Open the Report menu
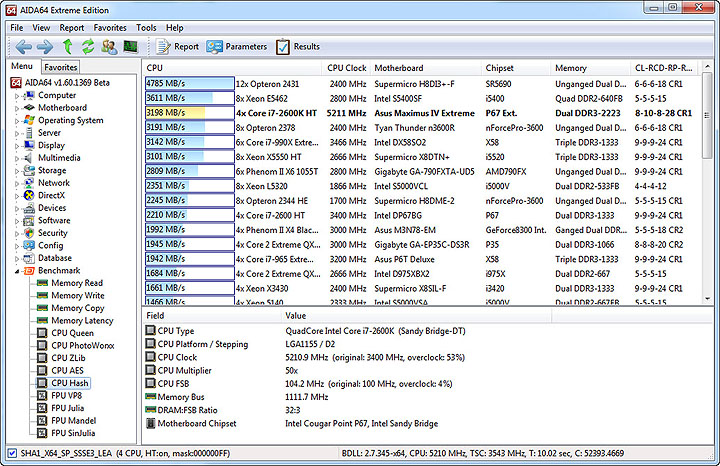The width and height of the screenshot is (720, 466). [x=72, y=28]
